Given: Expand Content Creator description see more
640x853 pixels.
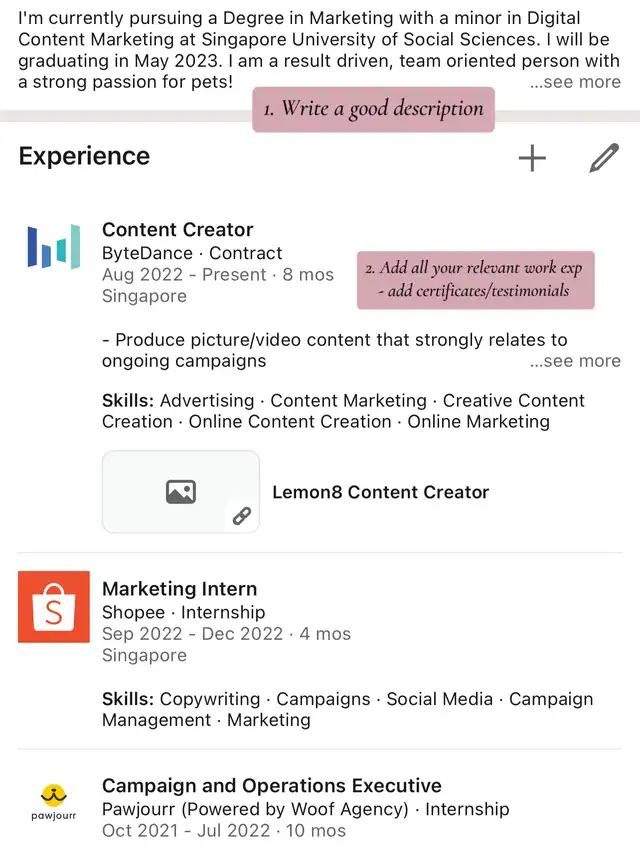Looking at the screenshot, I should pyautogui.click(x=575, y=361).
